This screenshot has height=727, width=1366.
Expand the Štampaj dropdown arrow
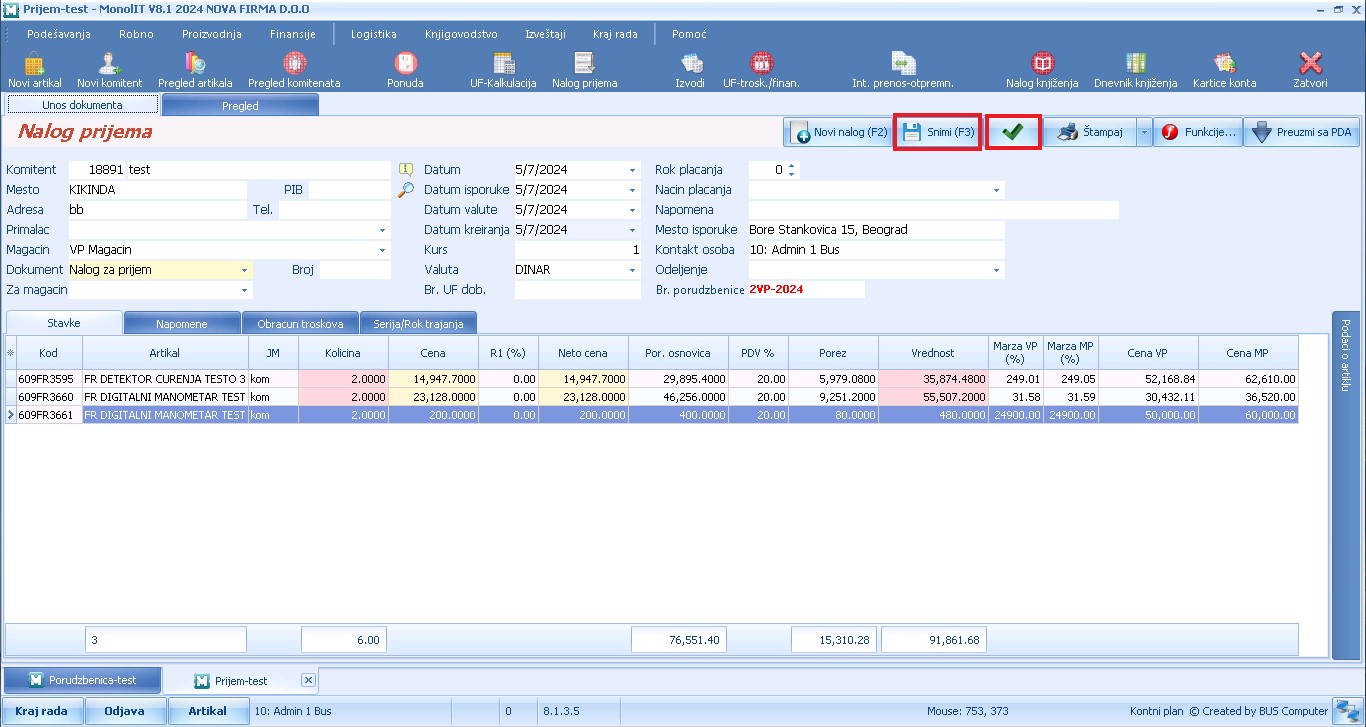click(x=1144, y=132)
